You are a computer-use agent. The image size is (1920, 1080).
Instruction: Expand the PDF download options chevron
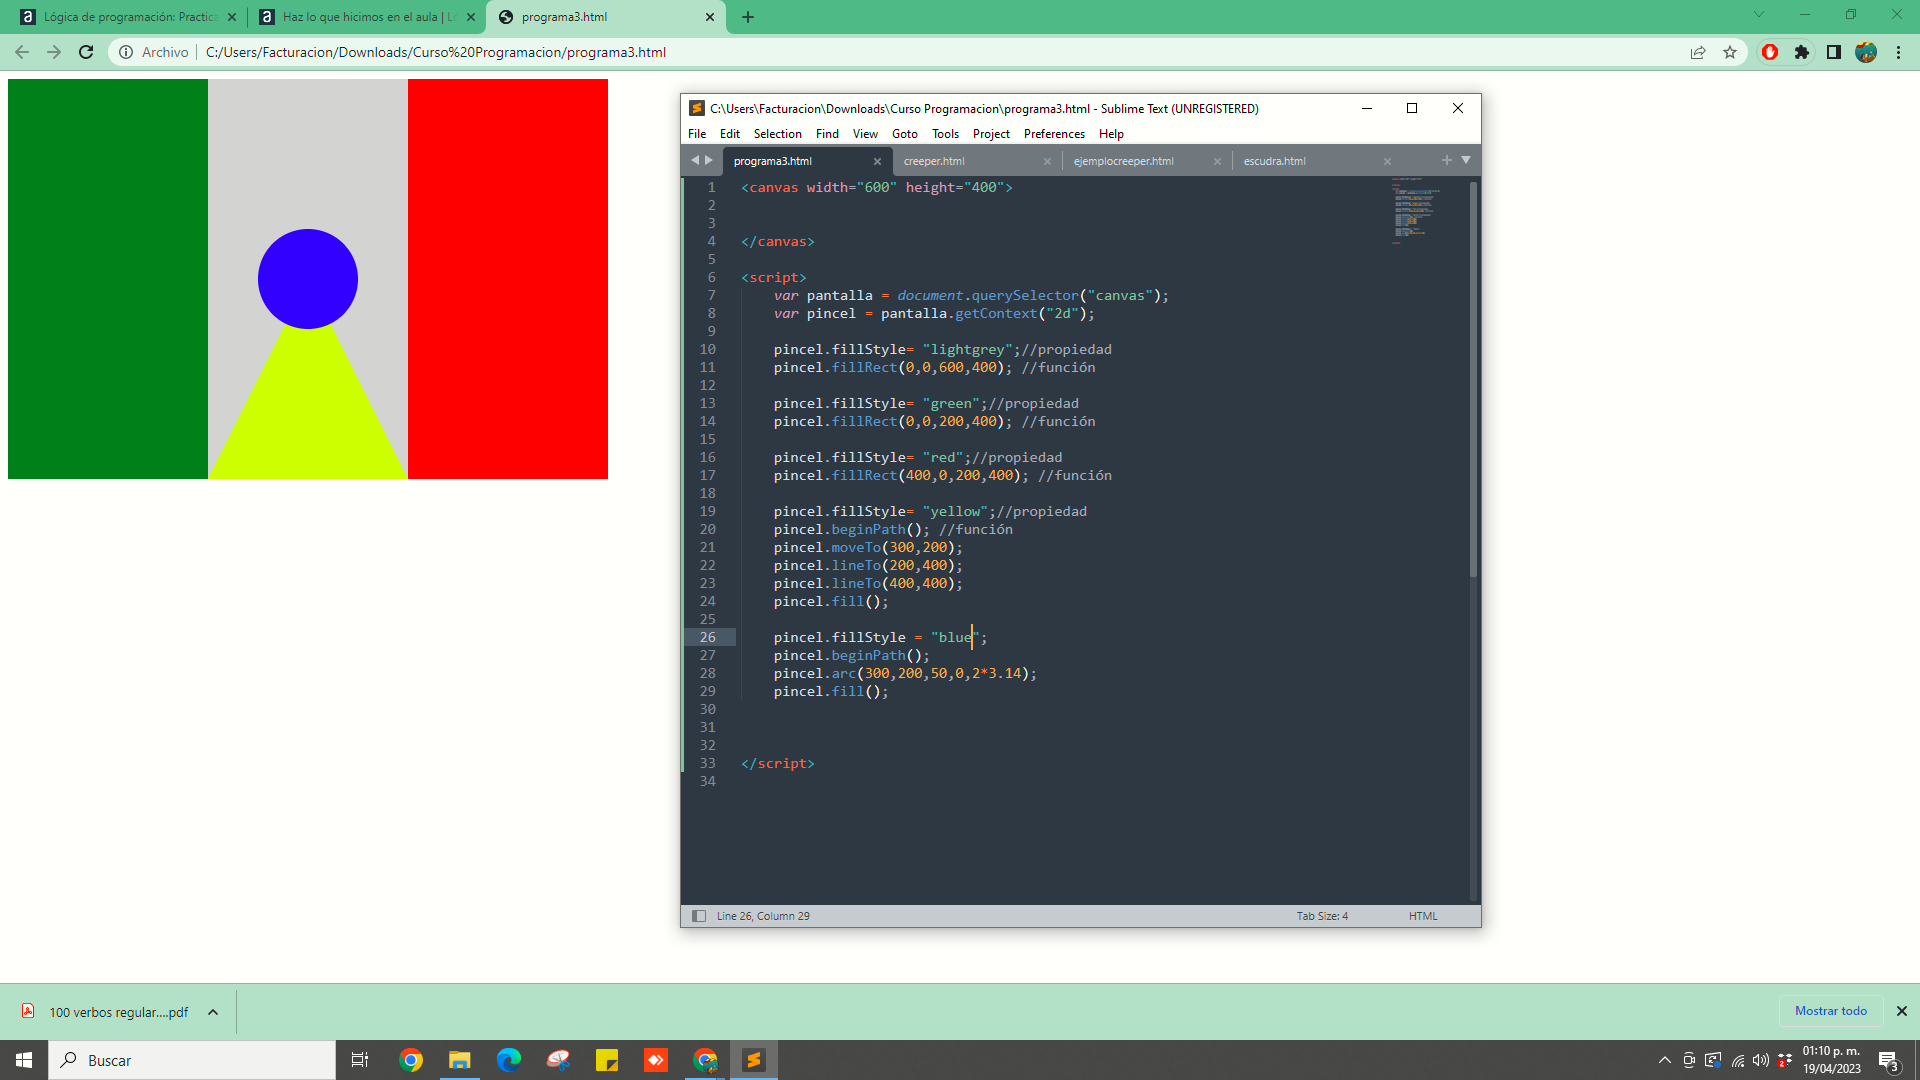point(213,1012)
